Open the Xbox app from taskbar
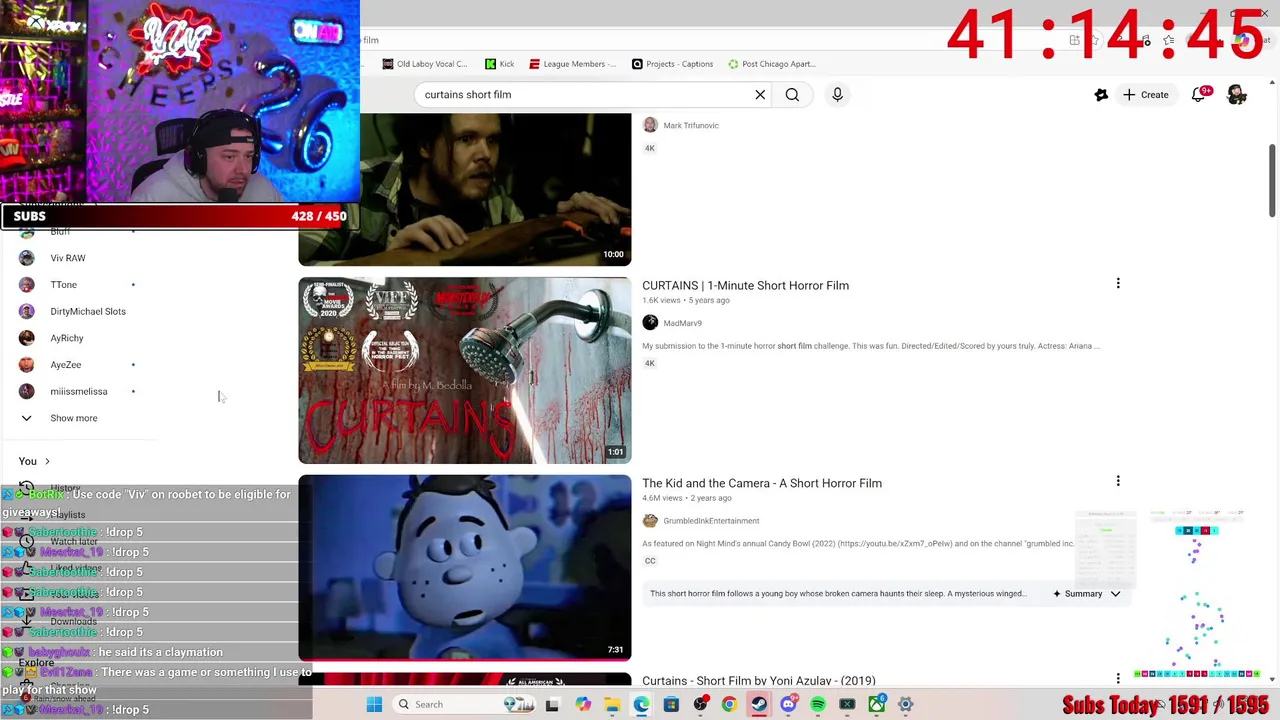The height and width of the screenshot is (720, 1280). click(x=877, y=705)
